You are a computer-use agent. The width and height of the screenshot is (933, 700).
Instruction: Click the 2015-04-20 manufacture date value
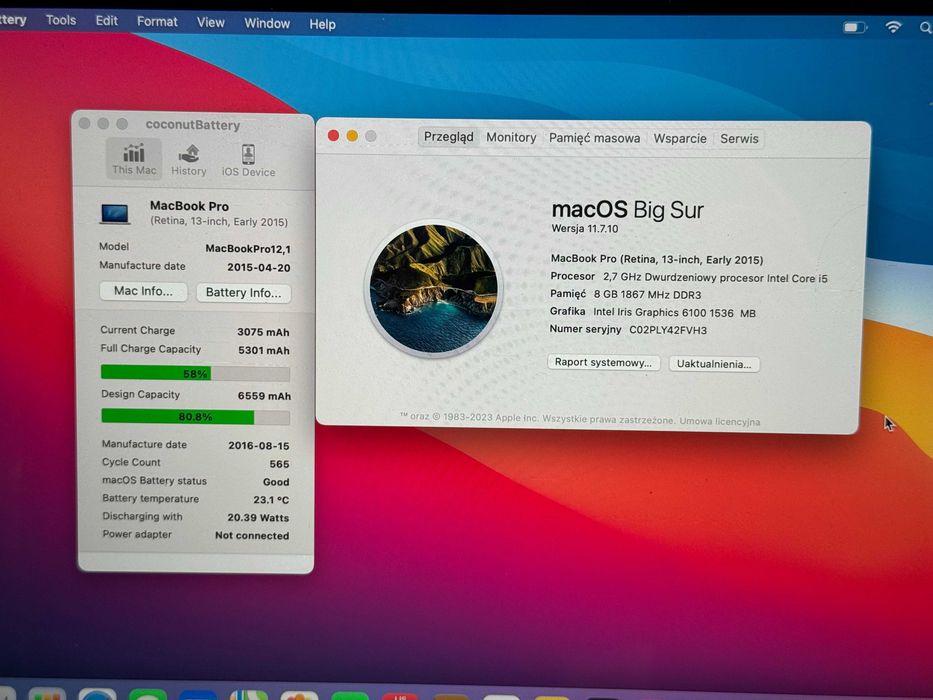[258, 268]
